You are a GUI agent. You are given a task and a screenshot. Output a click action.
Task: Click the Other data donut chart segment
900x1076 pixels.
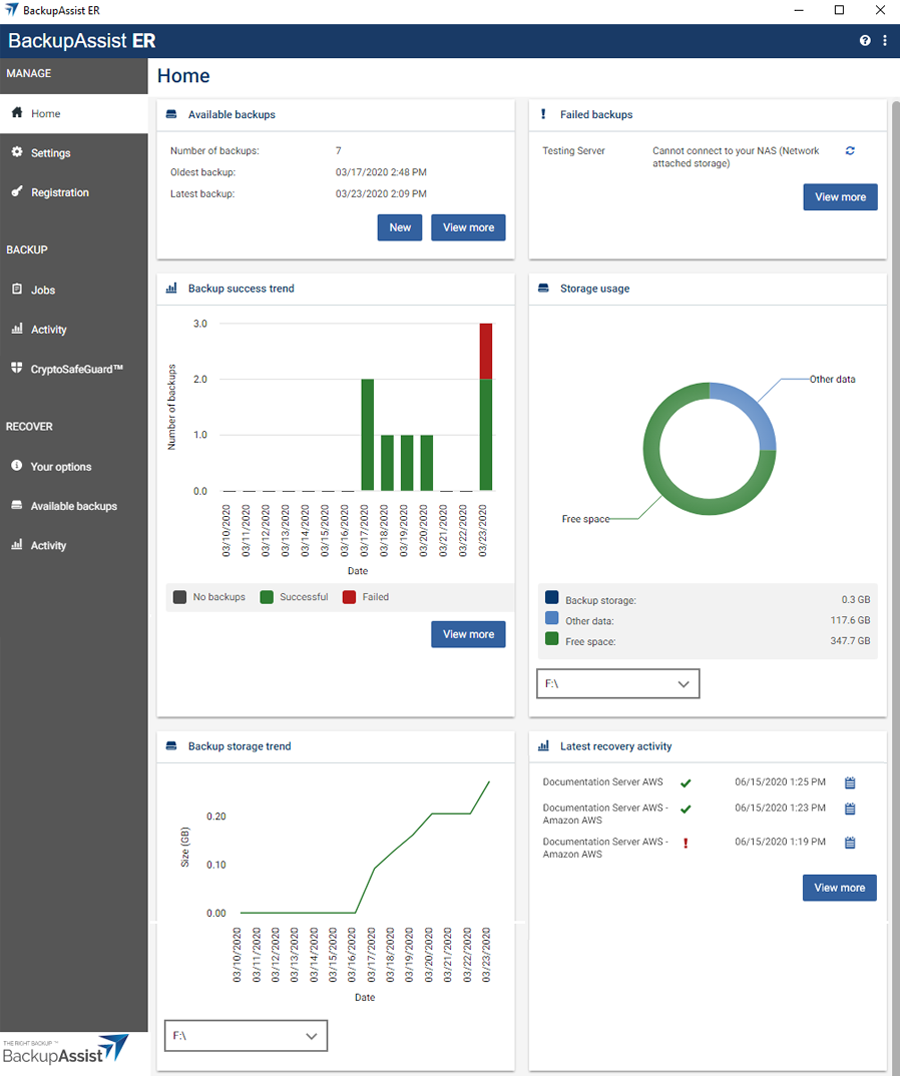[x=749, y=408]
